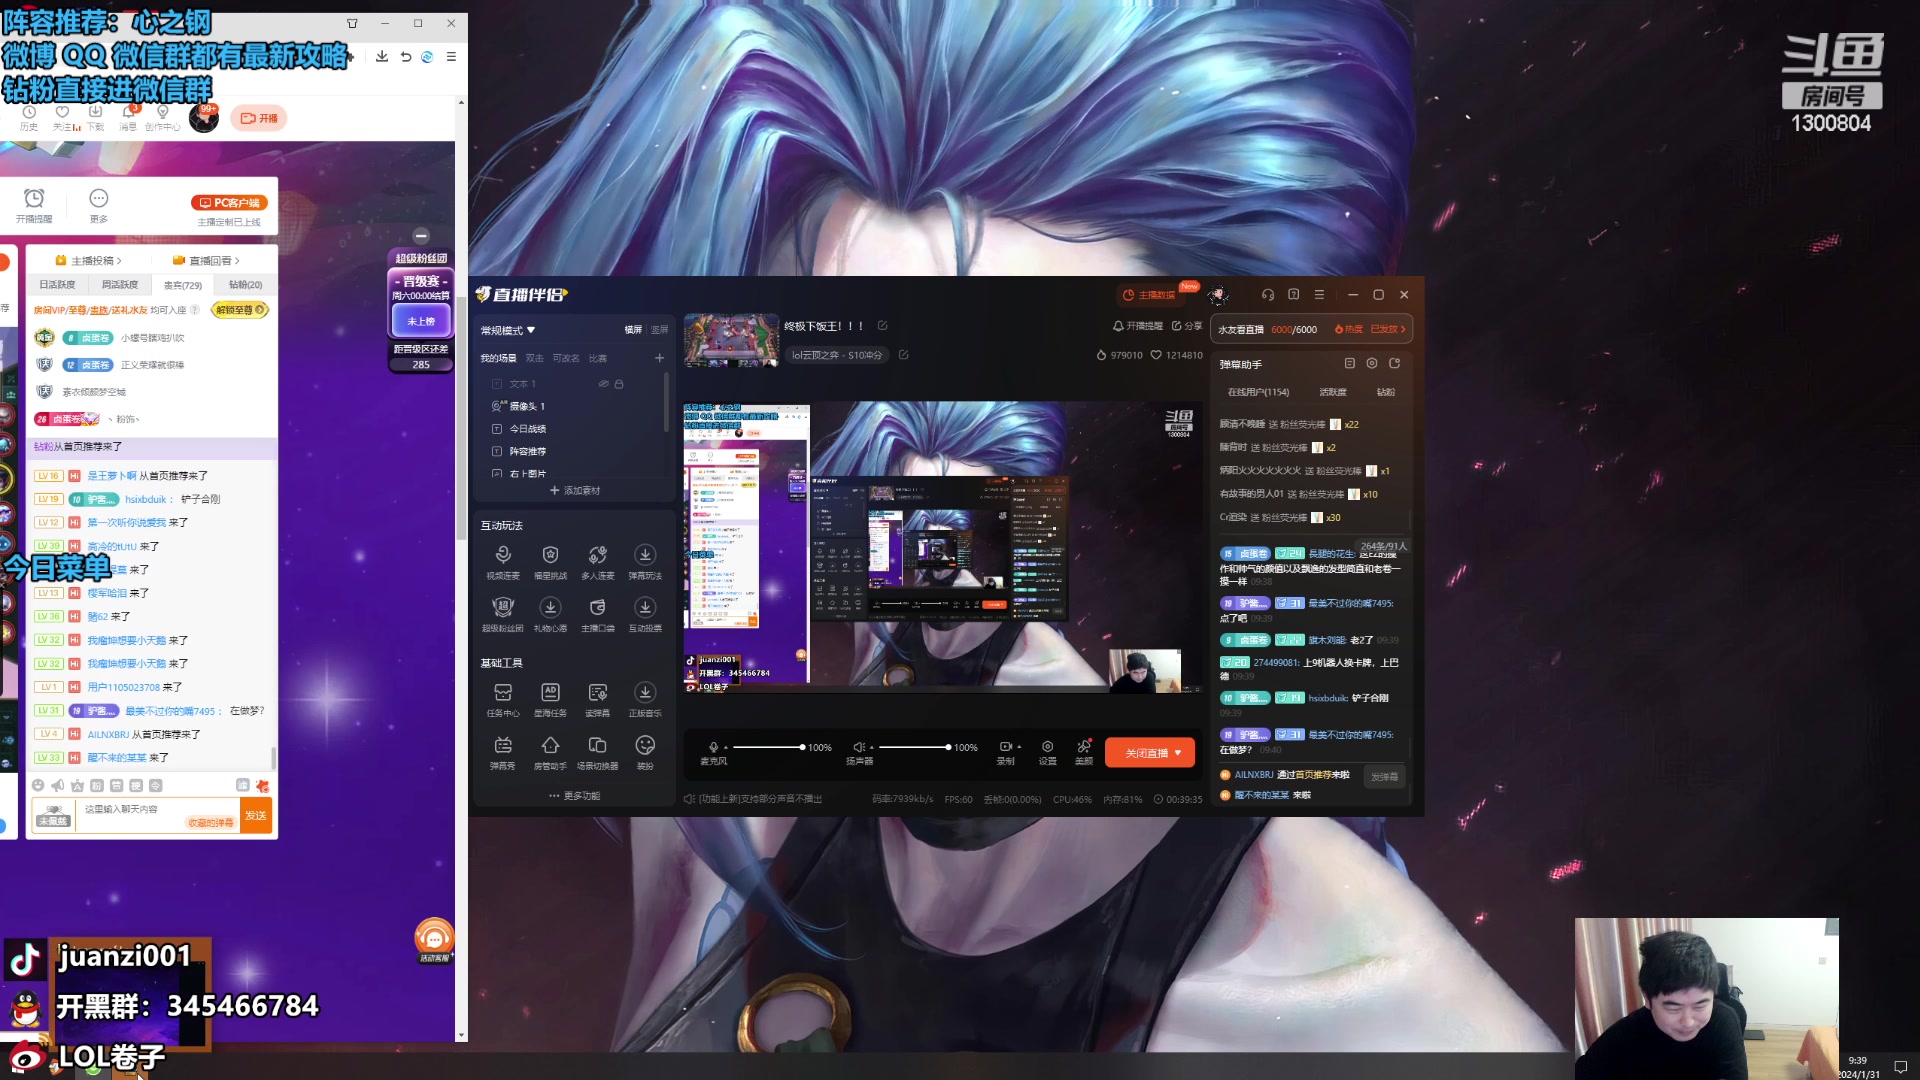1920x1080 pixels.
Task: Open 视频连麦 video link-up tool
Action: tap(503, 556)
